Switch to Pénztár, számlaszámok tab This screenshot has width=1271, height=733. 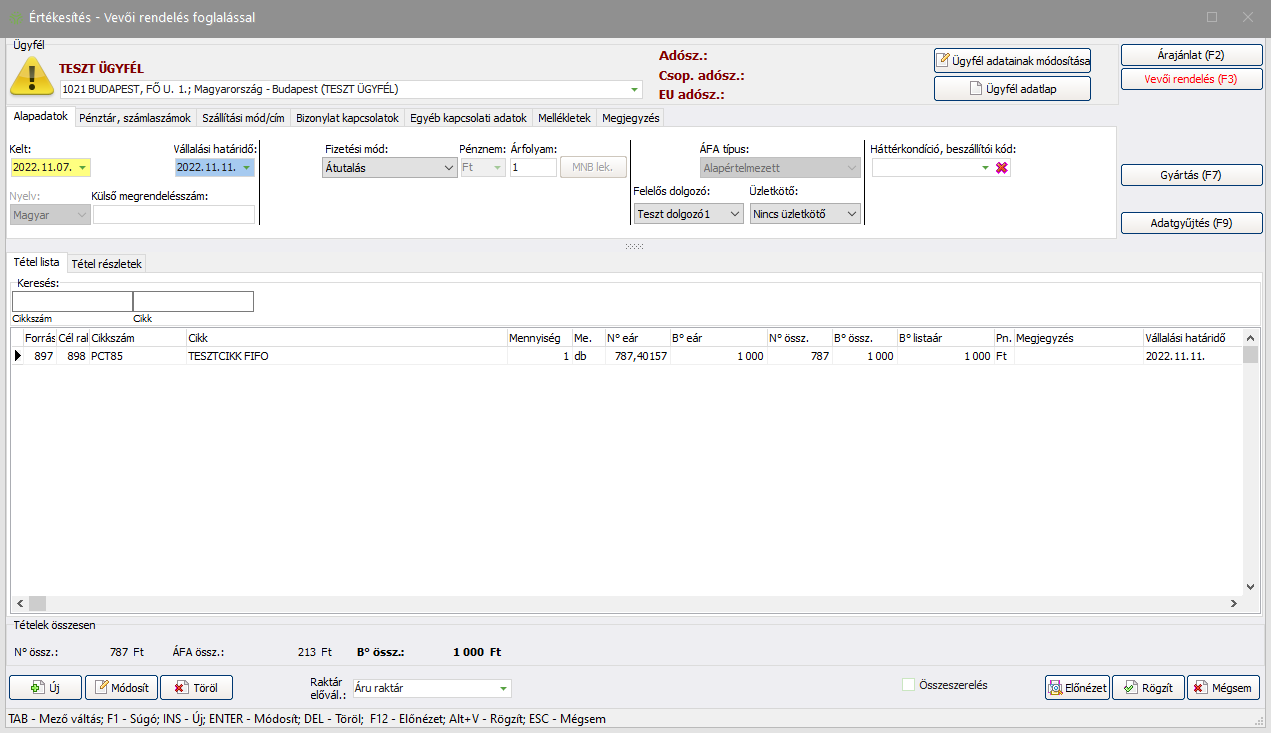134,118
